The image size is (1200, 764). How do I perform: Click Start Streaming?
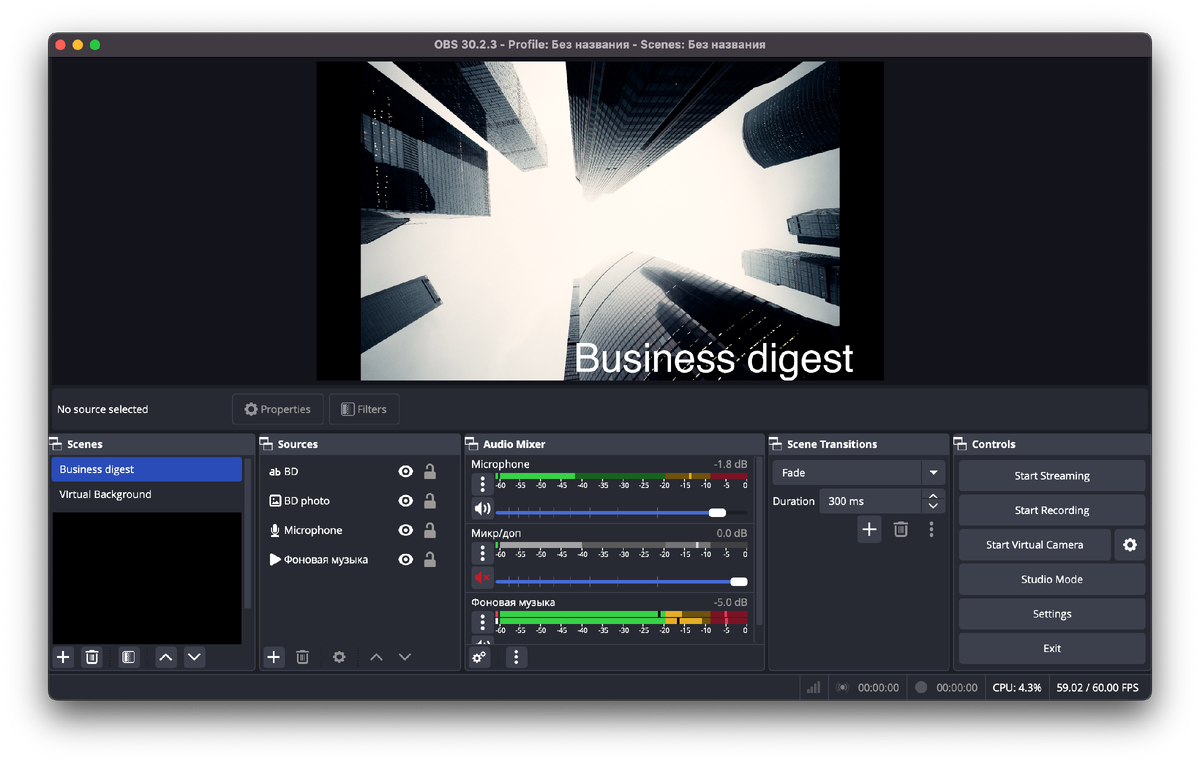click(x=1052, y=476)
